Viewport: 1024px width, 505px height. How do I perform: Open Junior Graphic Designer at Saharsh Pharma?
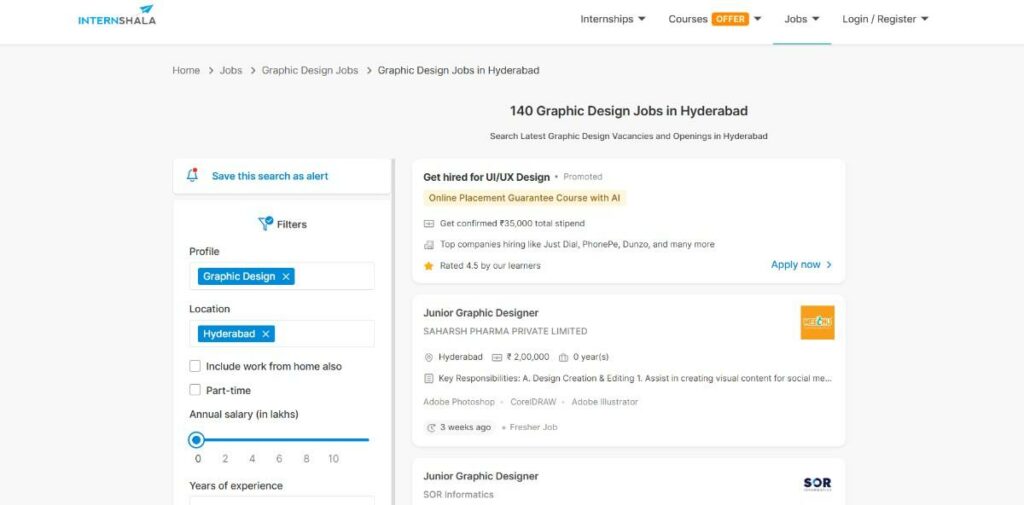click(x=481, y=313)
